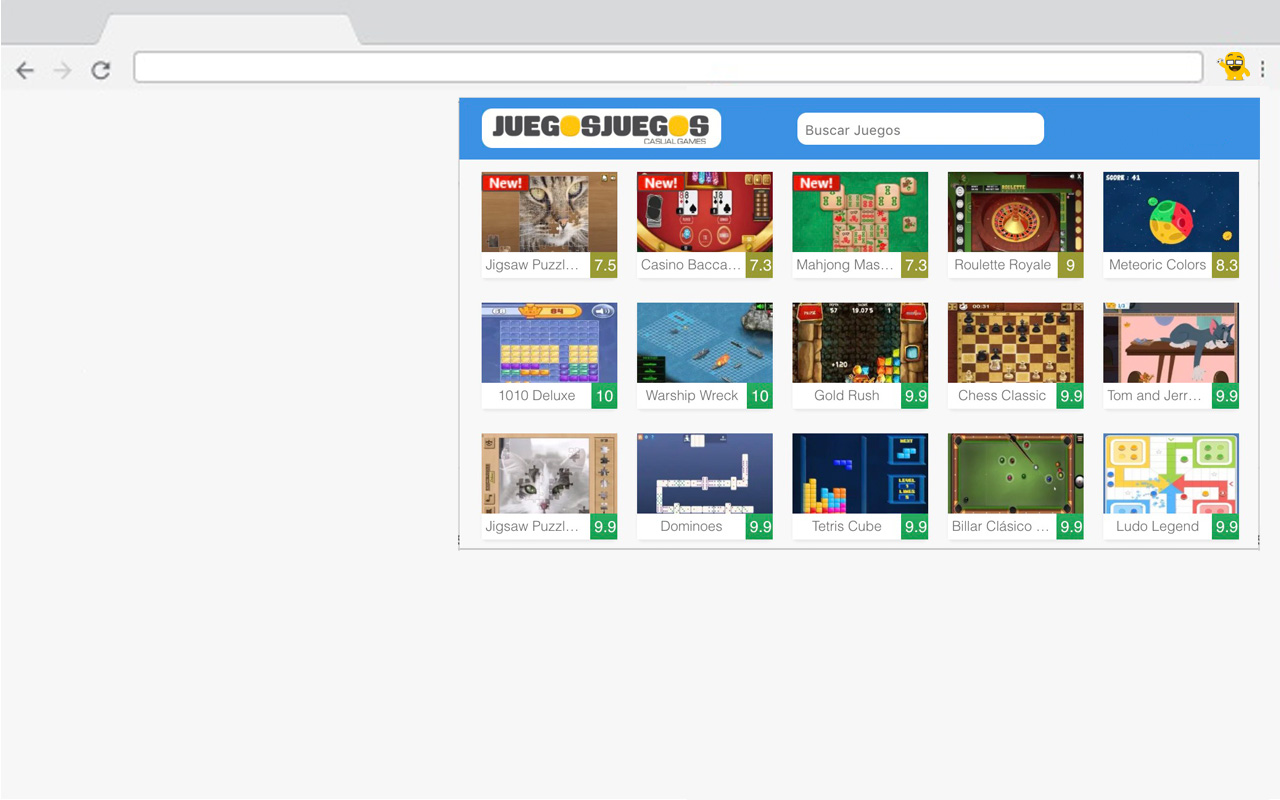Reload the page with the refresh icon
Screen dimensions: 1280x800
pyautogui.click(x=100, y=70)
